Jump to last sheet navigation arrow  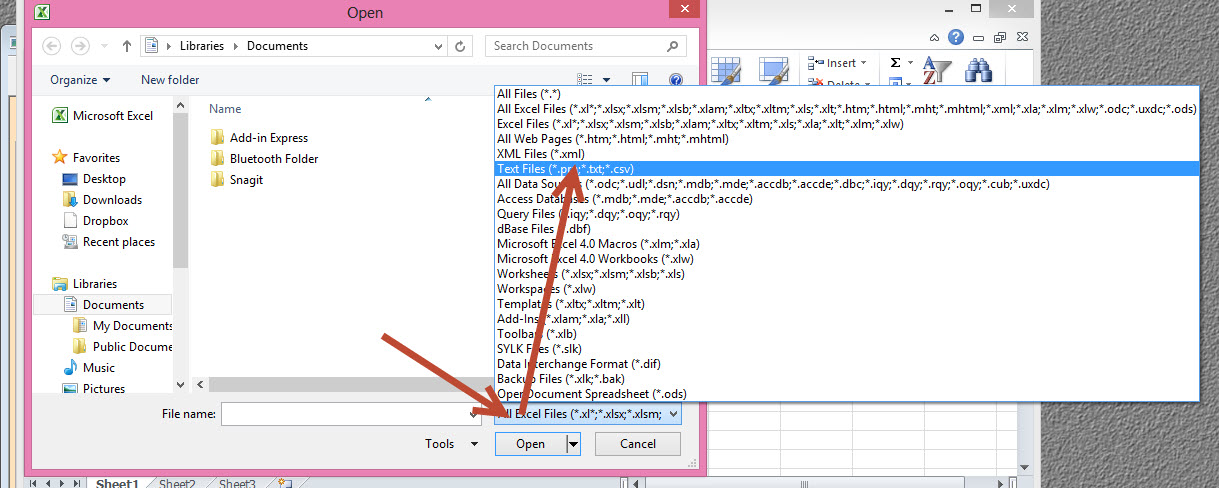79,484
